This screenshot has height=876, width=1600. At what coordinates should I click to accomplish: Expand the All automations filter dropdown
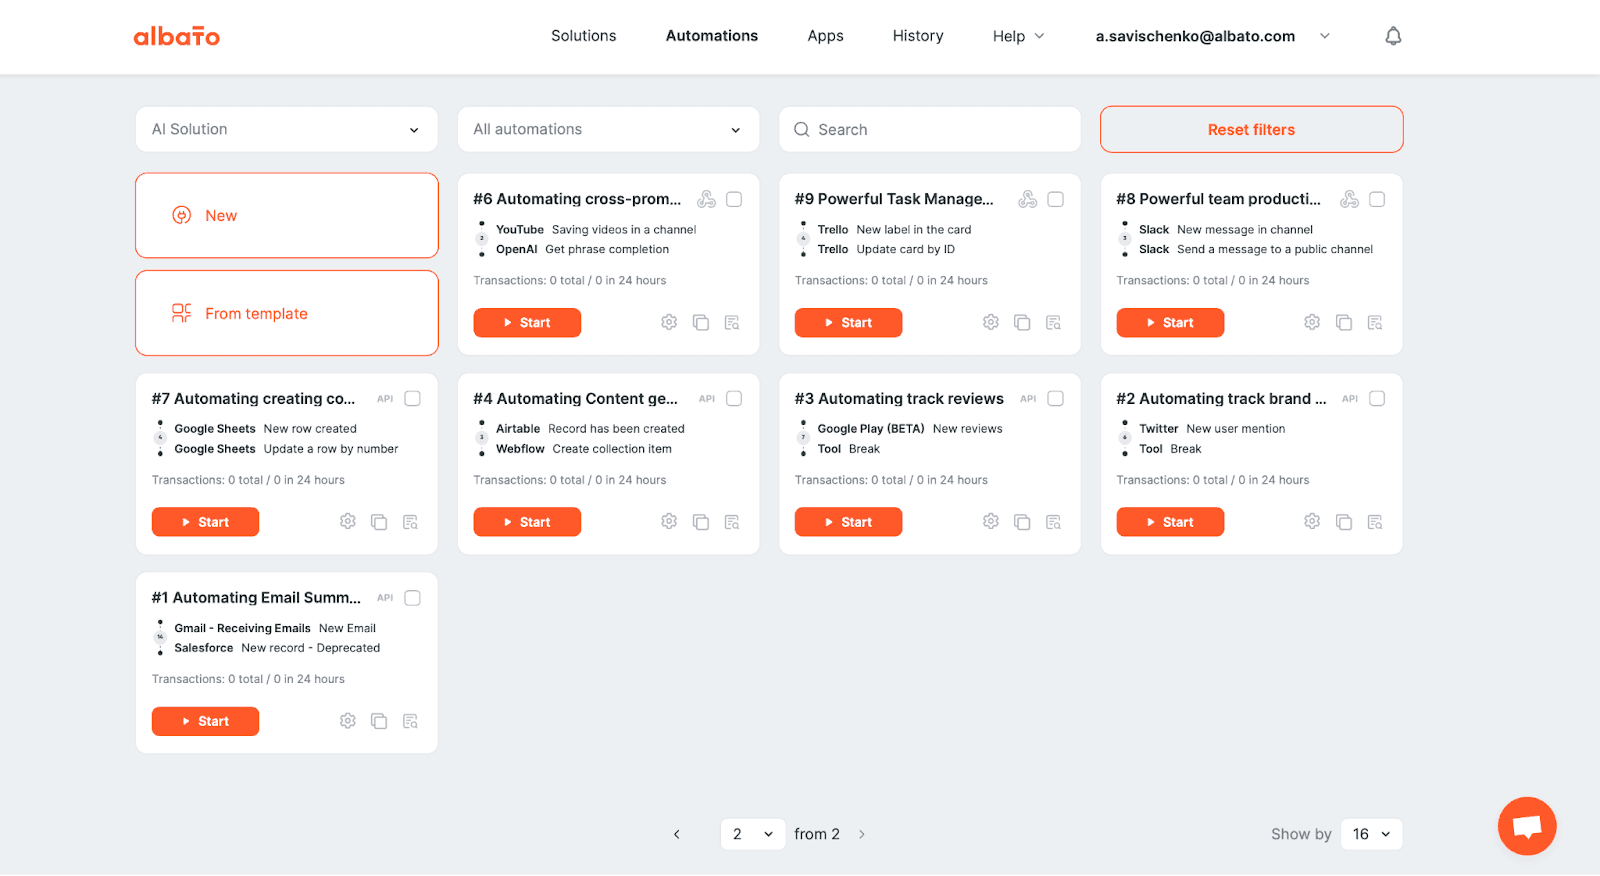(x=608, y=129)
